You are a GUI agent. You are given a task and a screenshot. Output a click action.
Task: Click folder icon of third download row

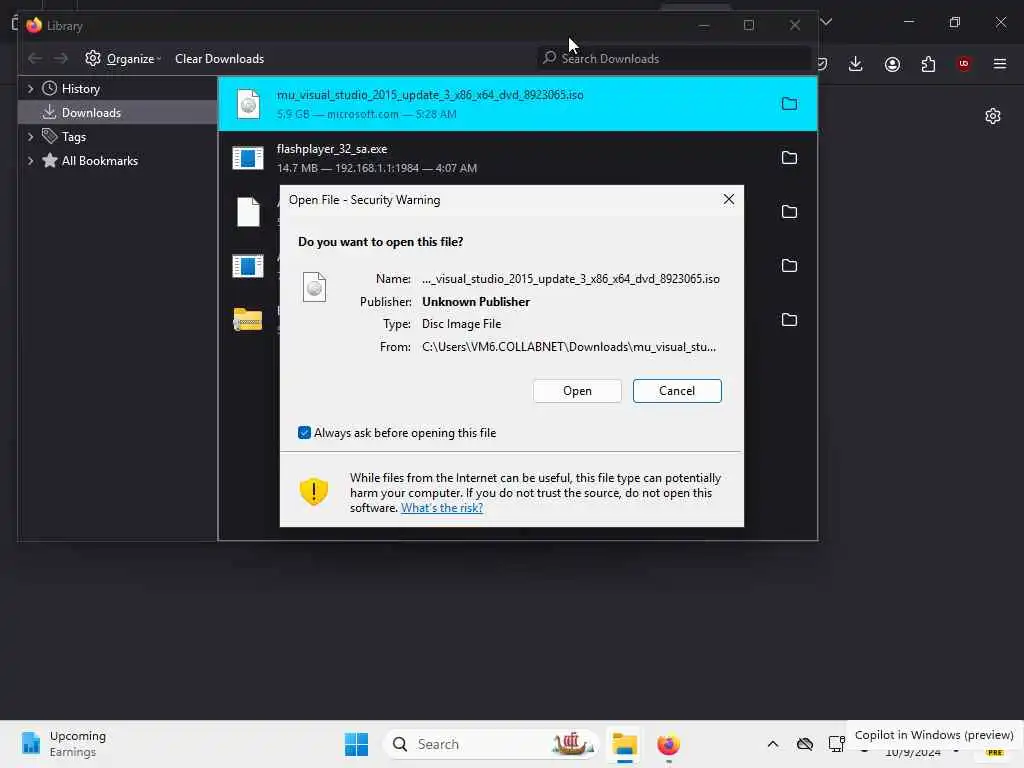789,212
